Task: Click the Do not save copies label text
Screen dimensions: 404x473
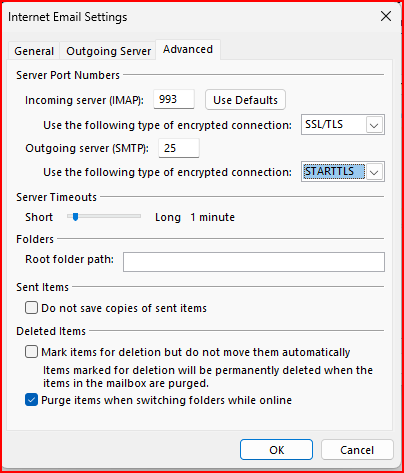Action: pyautogui.click(x=124, y=308)
